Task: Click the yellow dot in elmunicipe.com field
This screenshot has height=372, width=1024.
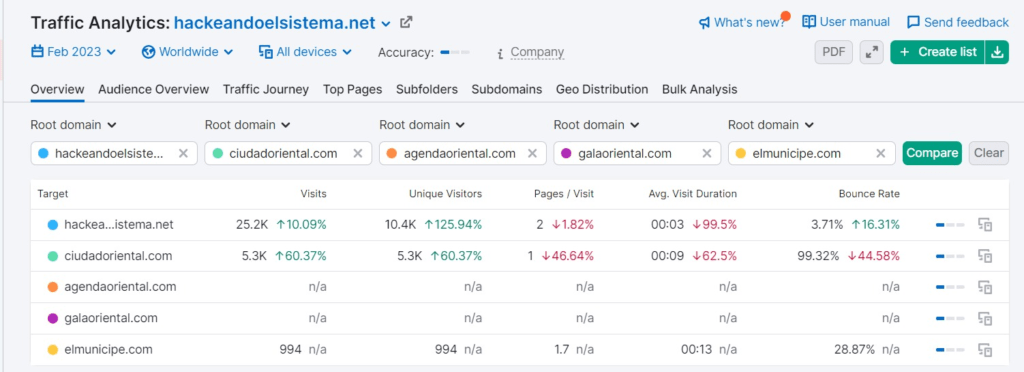Action: click(741, 153)
